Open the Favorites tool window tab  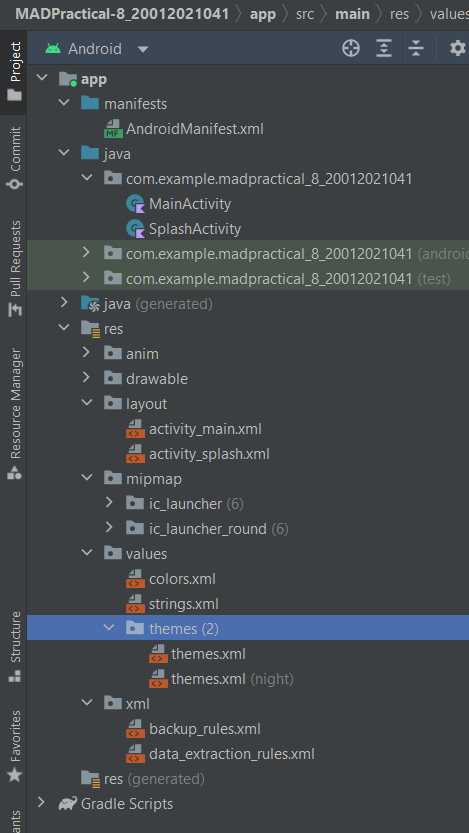pyautogui.click(x=14, y=746)
